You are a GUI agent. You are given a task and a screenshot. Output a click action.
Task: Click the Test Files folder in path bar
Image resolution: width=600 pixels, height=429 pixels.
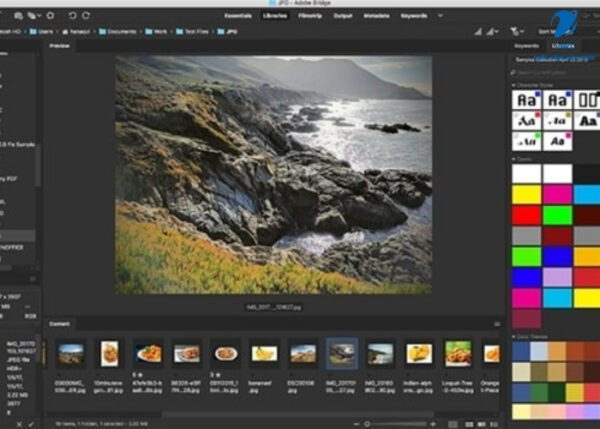click(x=192, y=32)
